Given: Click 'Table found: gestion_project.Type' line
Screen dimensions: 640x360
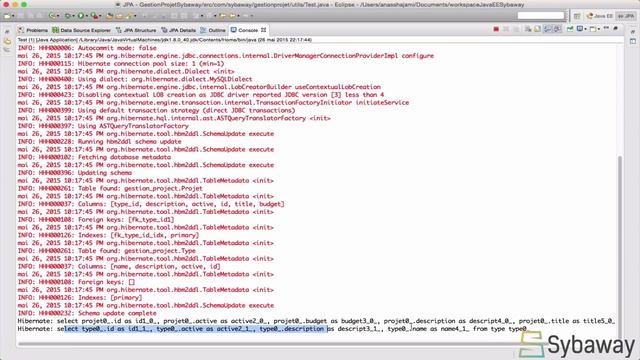Looking at the screenshot, I should pos(137,251).
